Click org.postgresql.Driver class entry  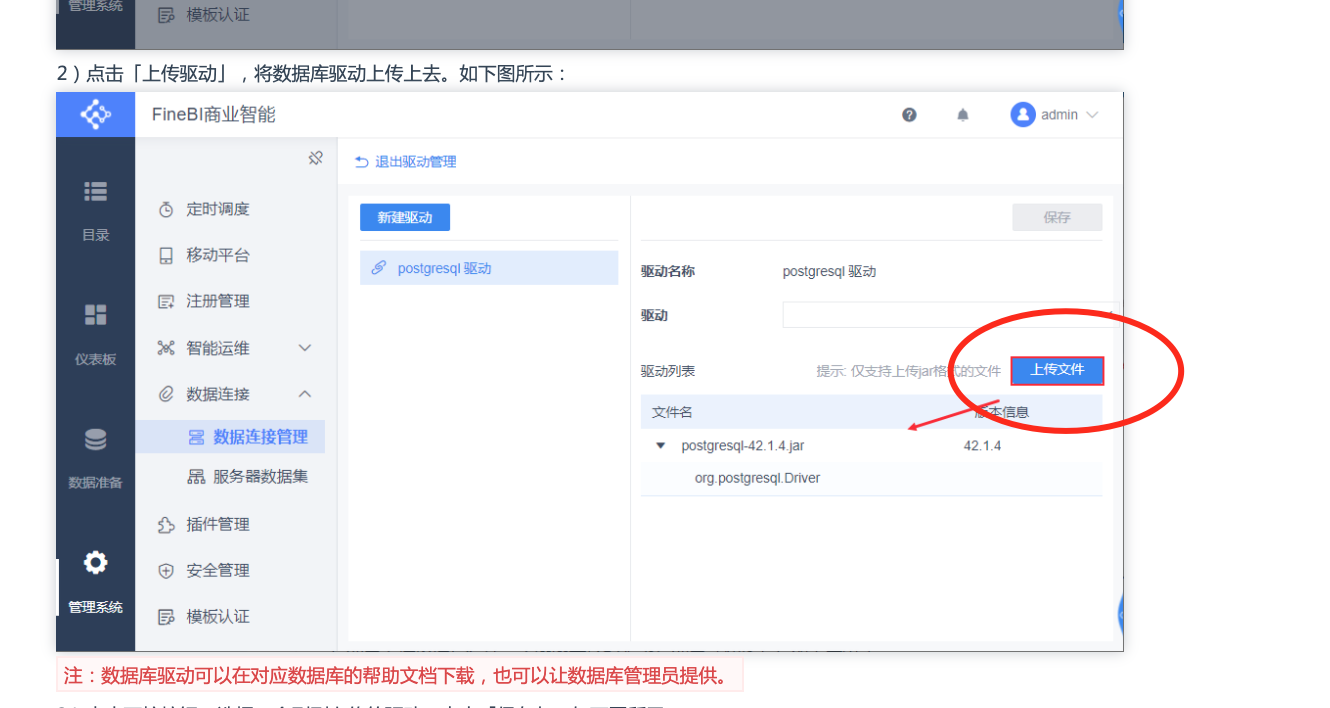757,478
